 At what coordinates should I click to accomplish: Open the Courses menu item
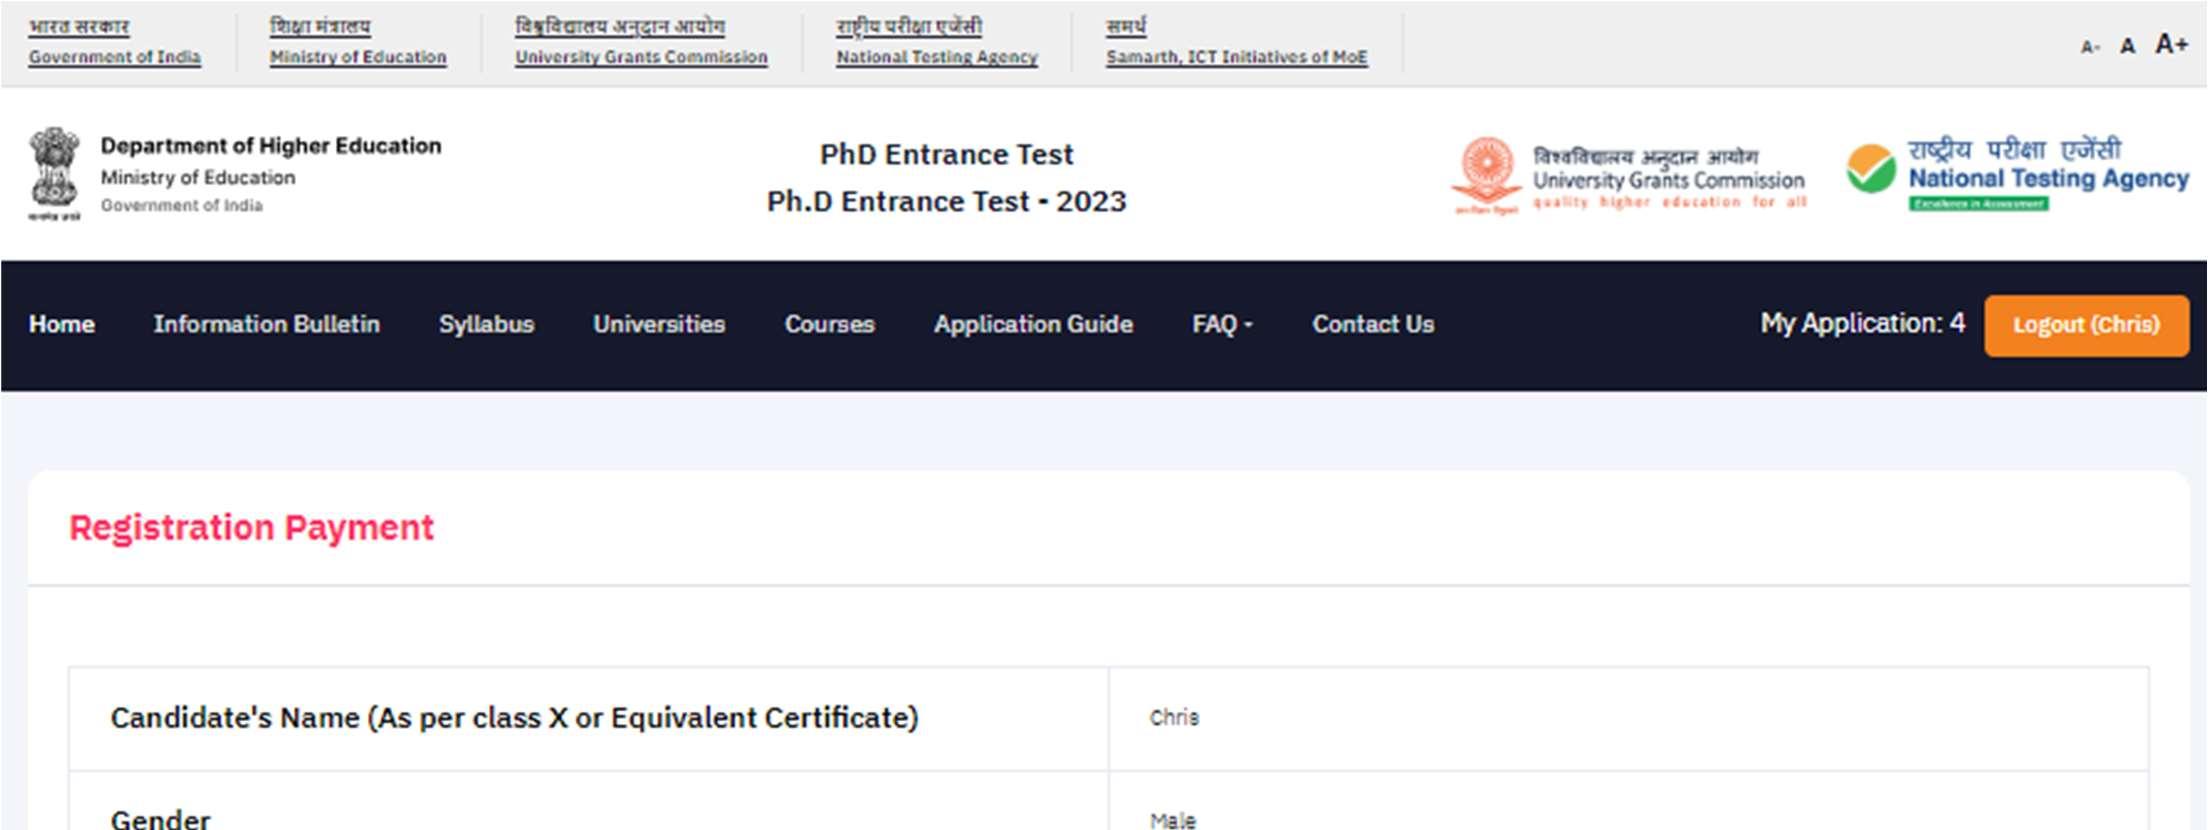[829, 324]
